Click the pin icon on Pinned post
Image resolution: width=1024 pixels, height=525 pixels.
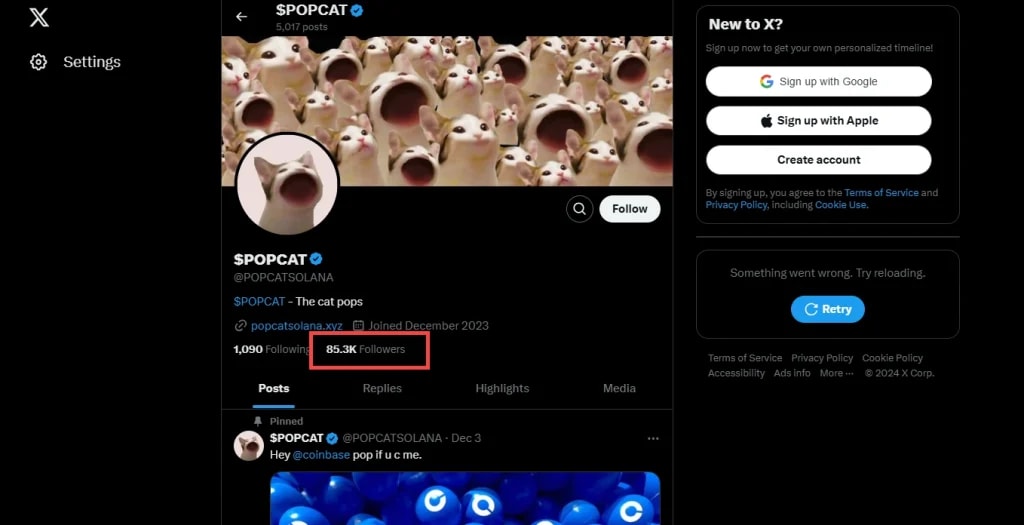pos(258,421)
